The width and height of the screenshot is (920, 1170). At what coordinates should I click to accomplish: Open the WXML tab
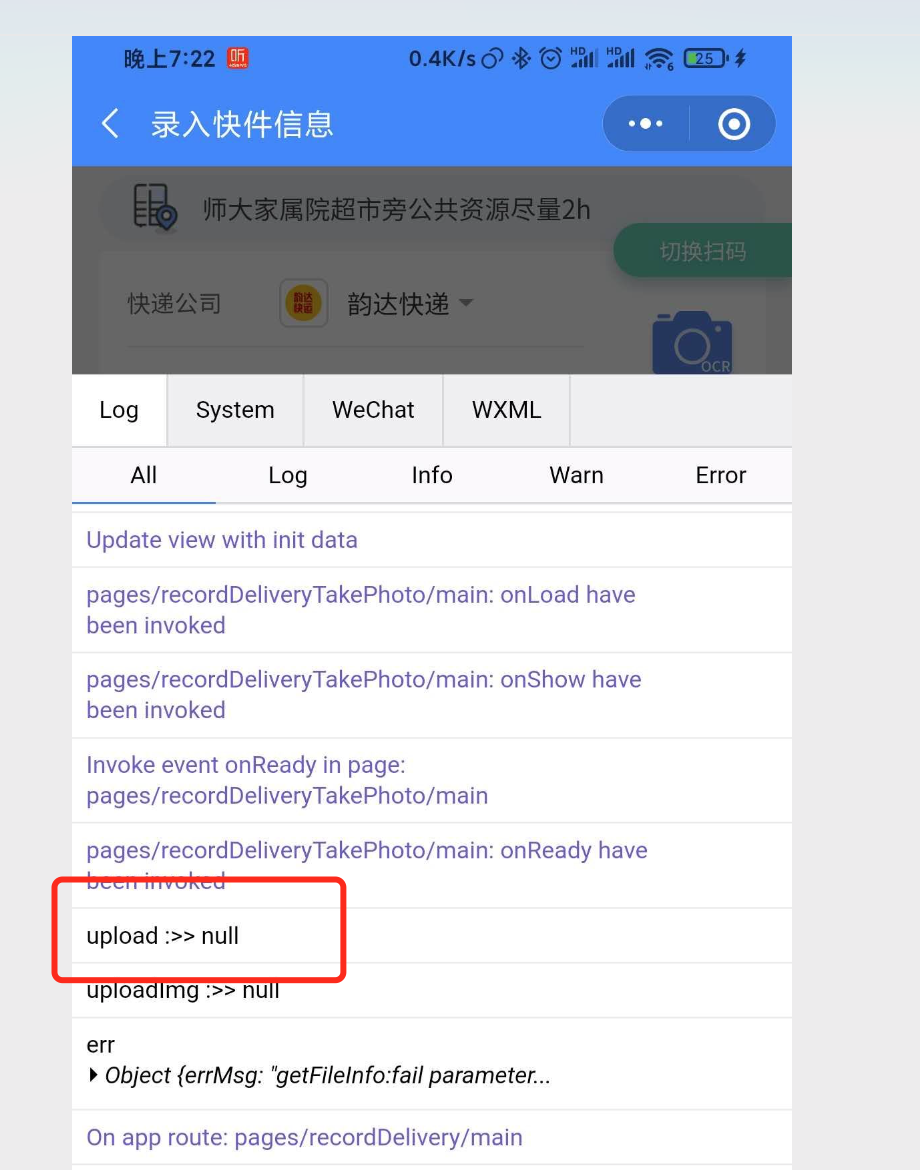507,410
